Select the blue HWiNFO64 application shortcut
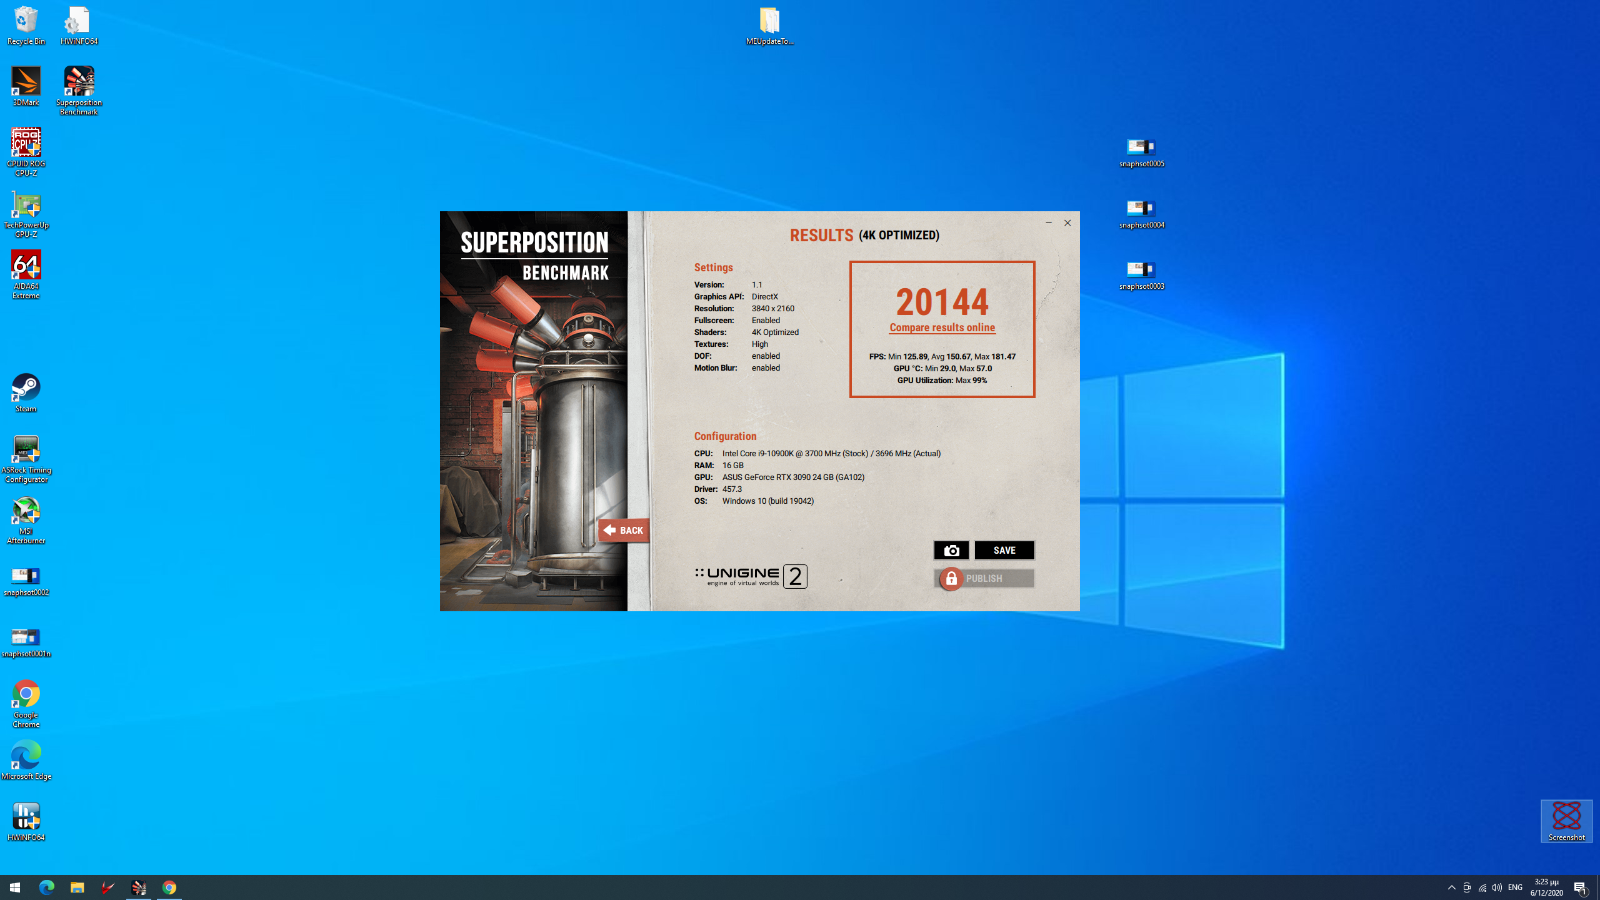 (26, 822)
